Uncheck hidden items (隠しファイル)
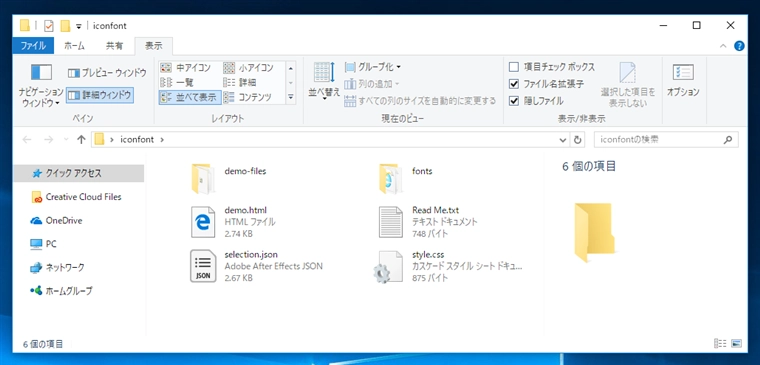Screen dimensions: 760x365 click(537, 101)
